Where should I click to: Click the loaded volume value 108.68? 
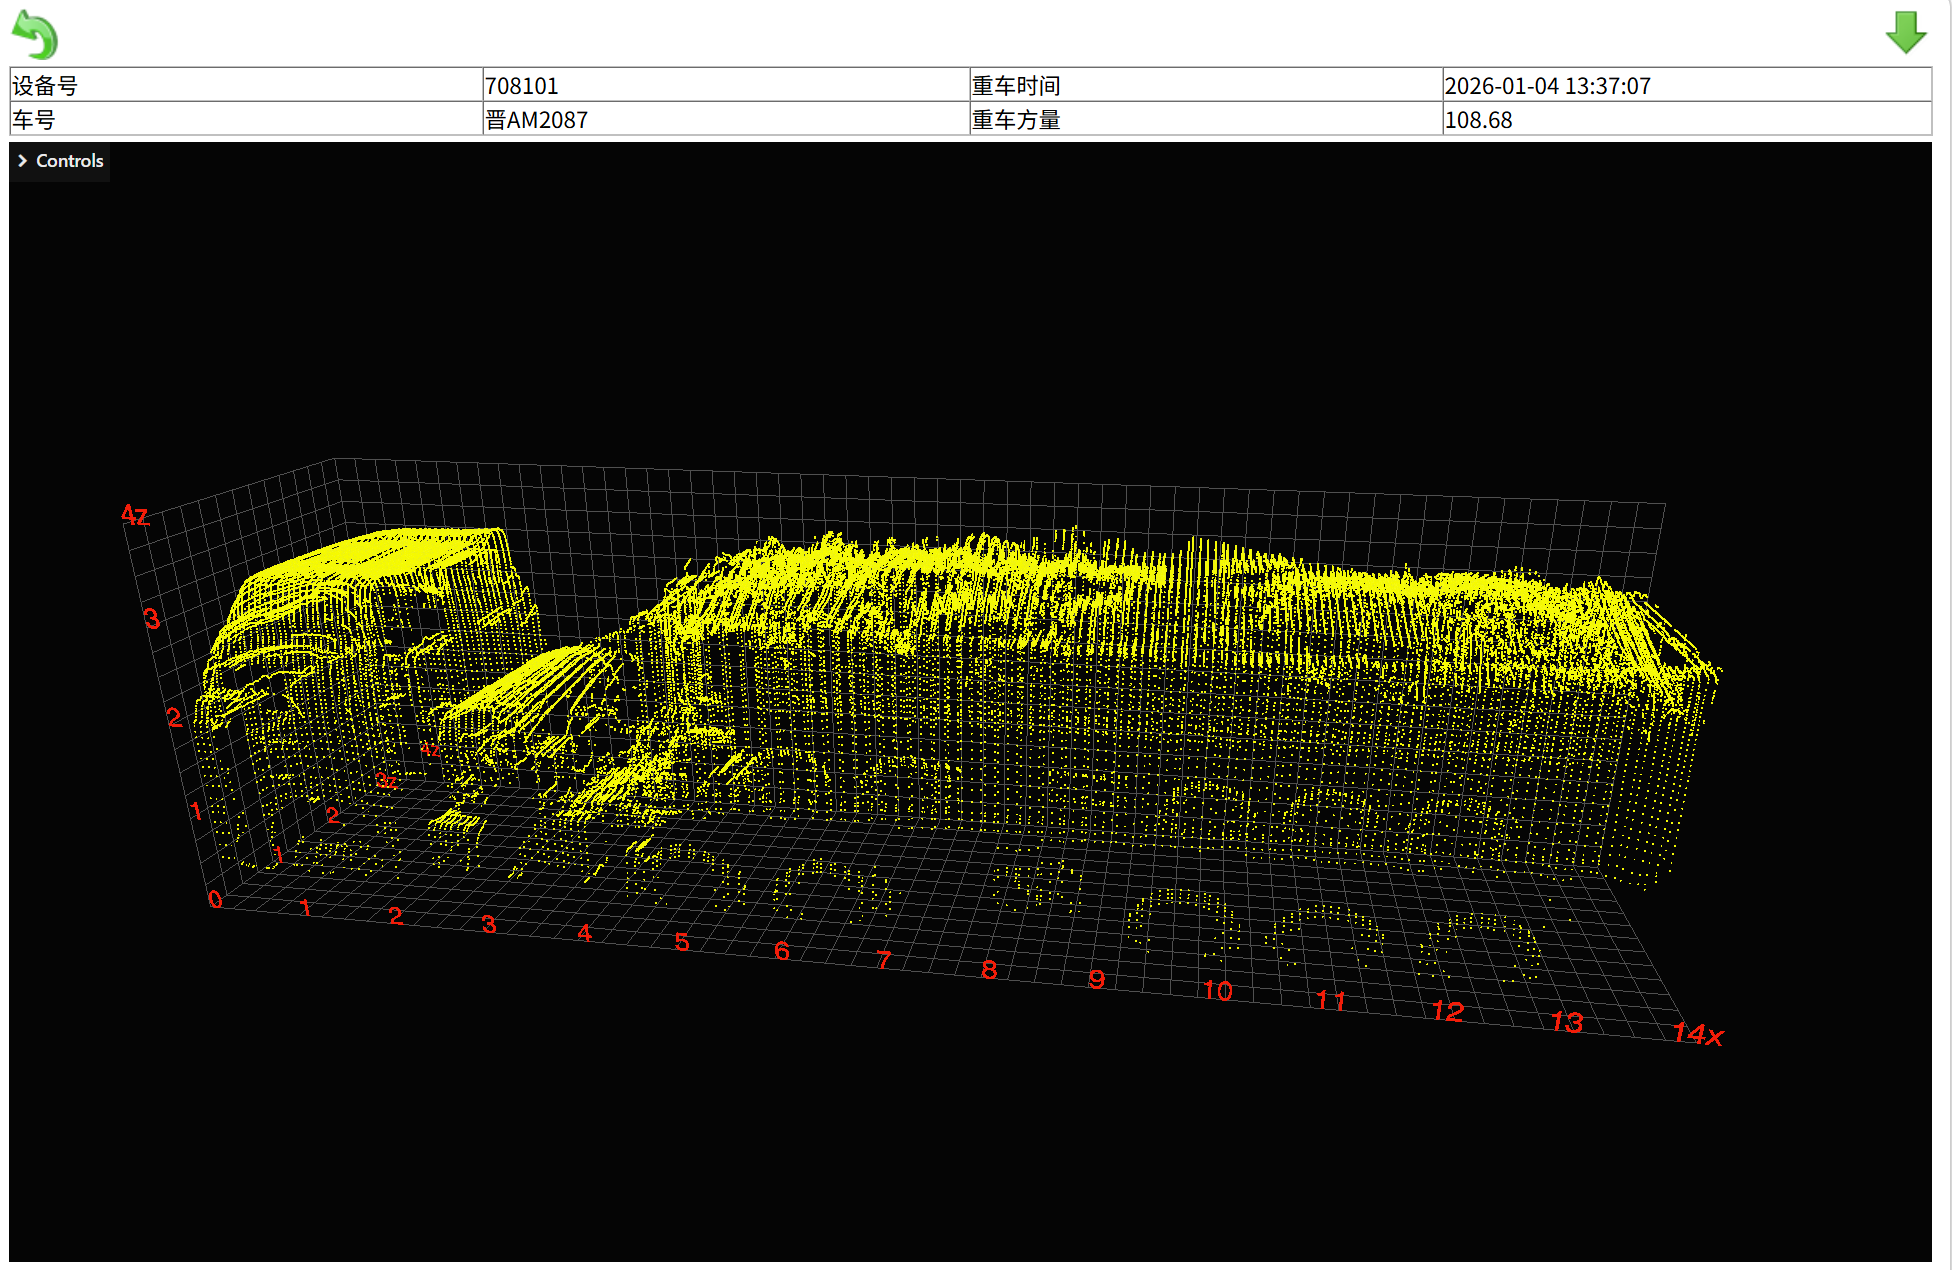click(x=1478, y=120)
